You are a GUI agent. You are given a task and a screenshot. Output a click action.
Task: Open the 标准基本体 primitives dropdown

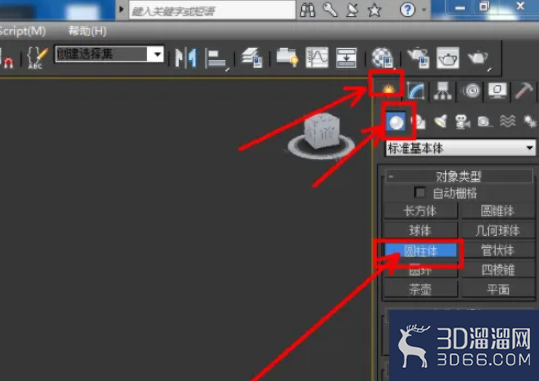tap(461, 148)
